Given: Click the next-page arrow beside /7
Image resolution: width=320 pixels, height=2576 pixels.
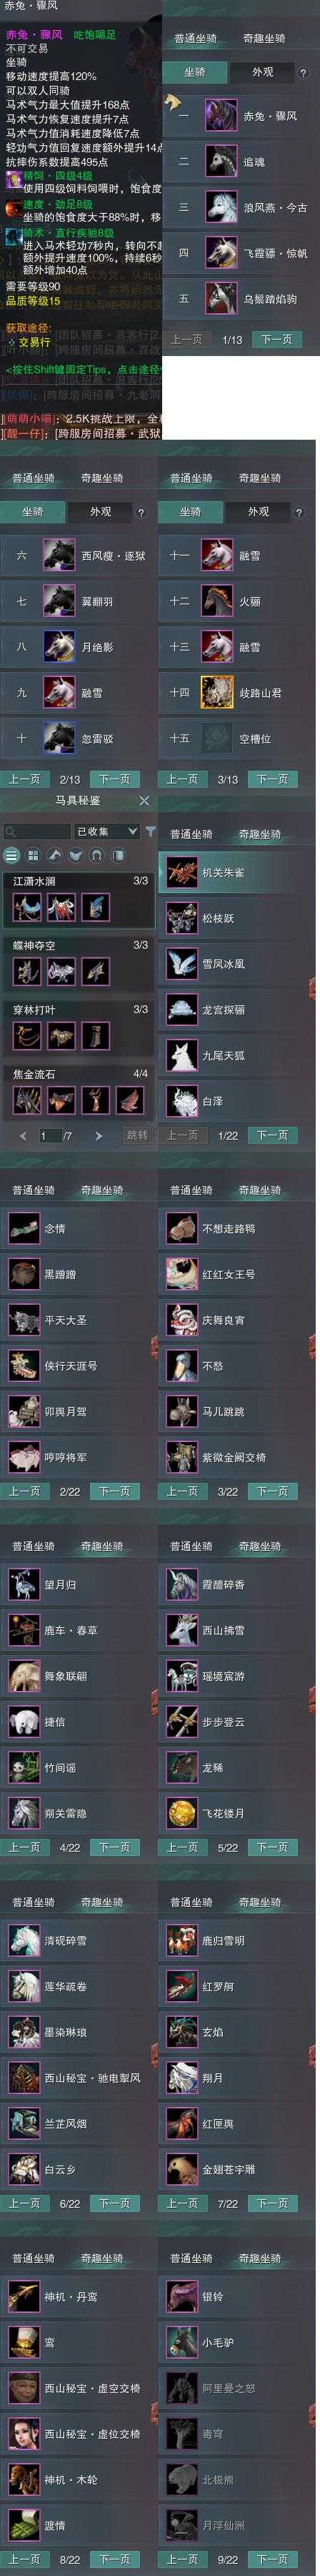Looking at the screenshot, I should pyautogui.click(x=98, y=1136).
